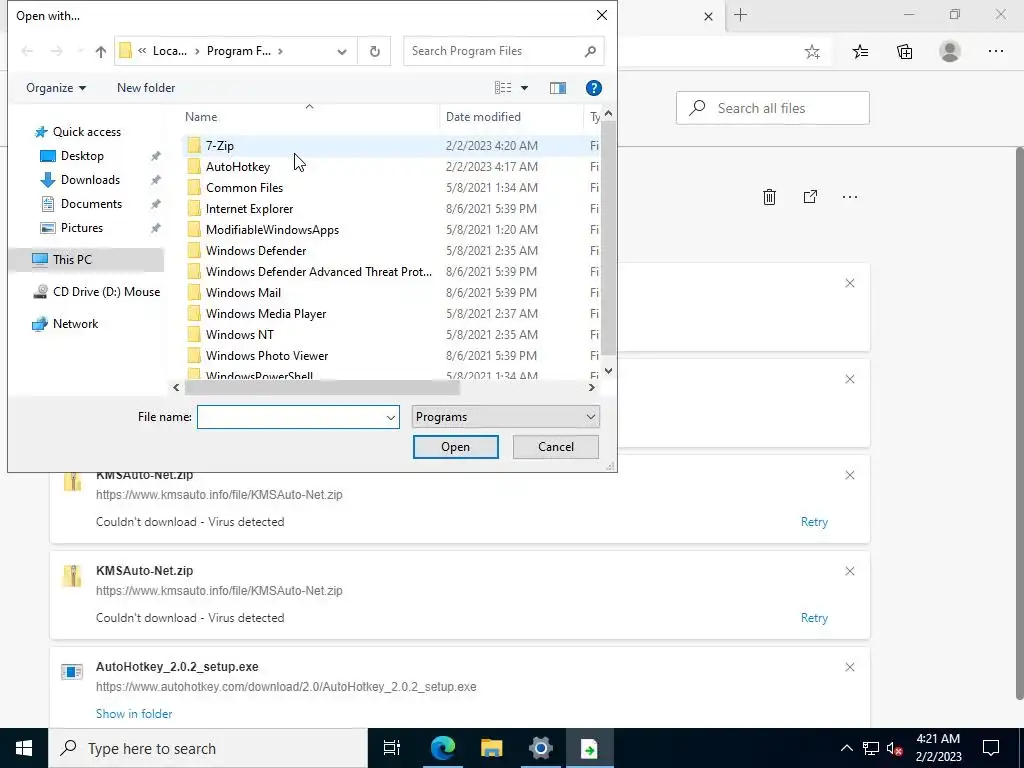
Task: Open Edge Collections icon
Action: coord(904,52)
